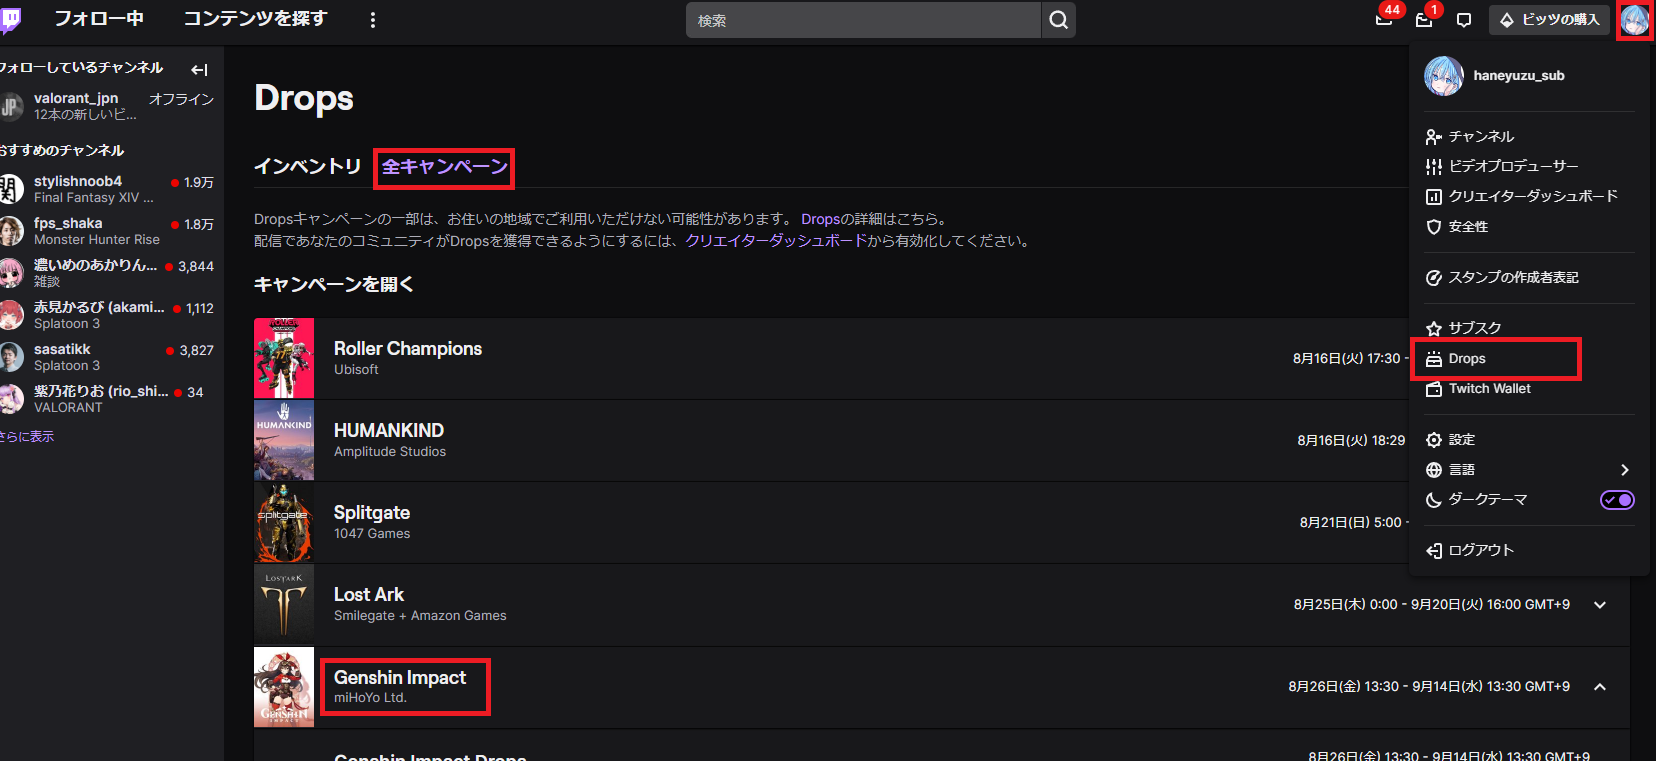This screenshot has width=1656, height=764.
Task: Open the Prime loot crown icon with 44 badge
Action: [1385, 20]
